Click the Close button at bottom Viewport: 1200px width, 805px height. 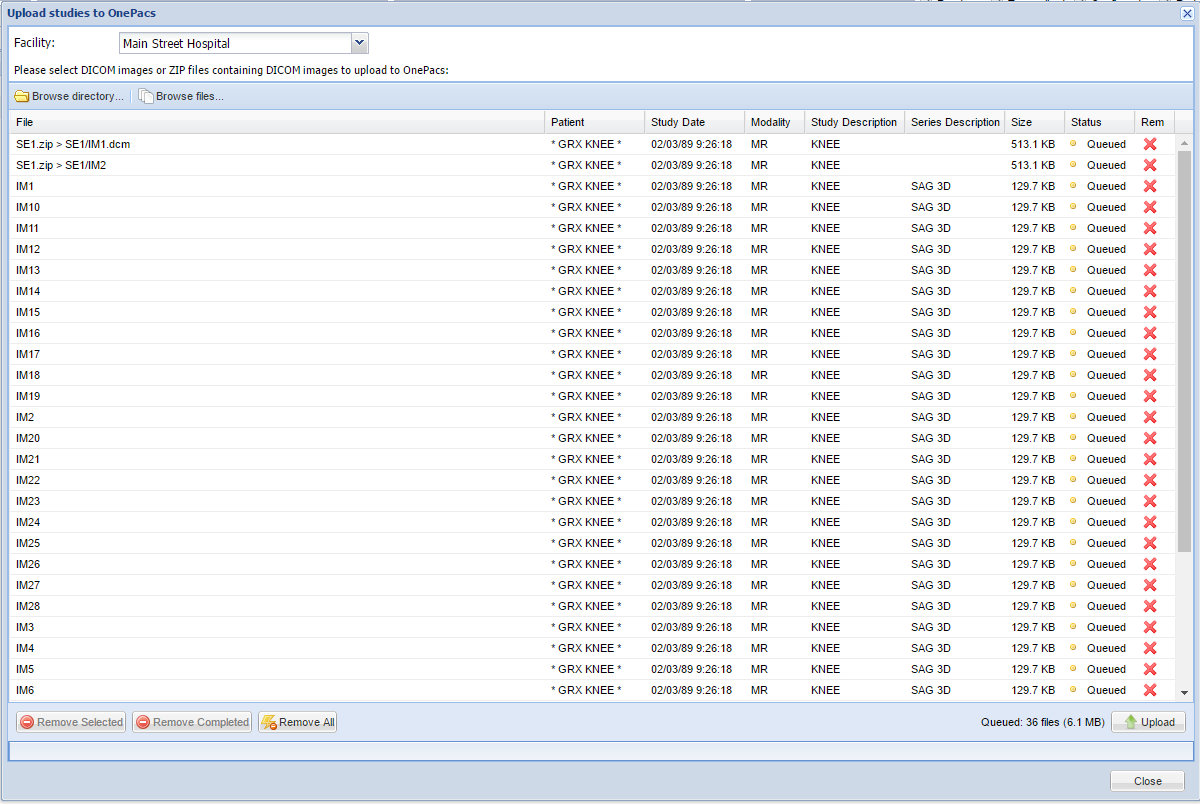1147,781
